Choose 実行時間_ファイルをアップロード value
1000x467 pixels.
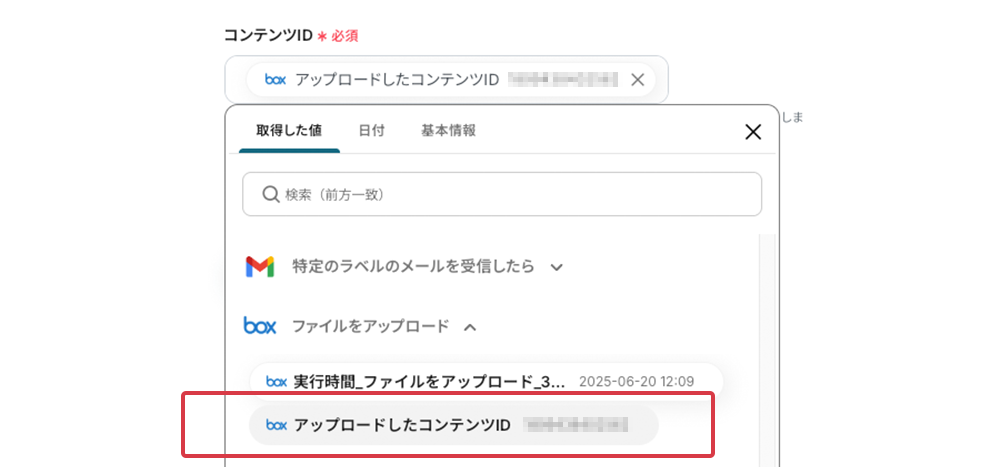coord(486,382)
